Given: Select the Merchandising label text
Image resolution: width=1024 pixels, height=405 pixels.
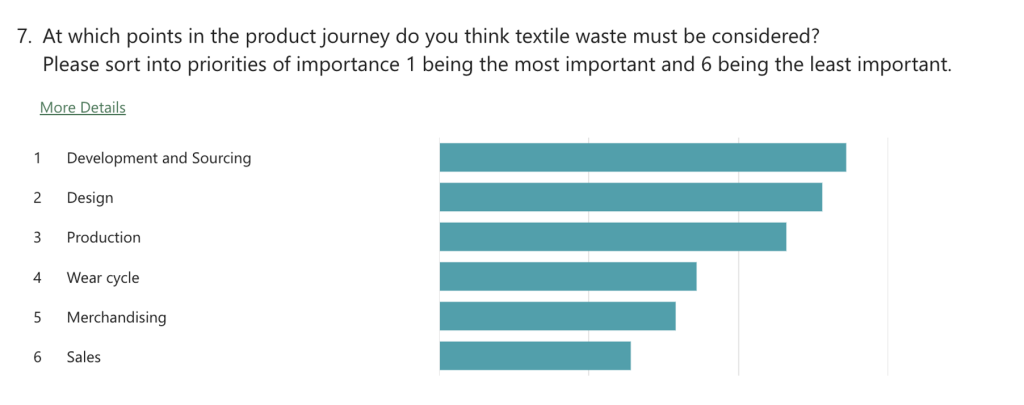Looking at the screenshot, I should (116, 317).
